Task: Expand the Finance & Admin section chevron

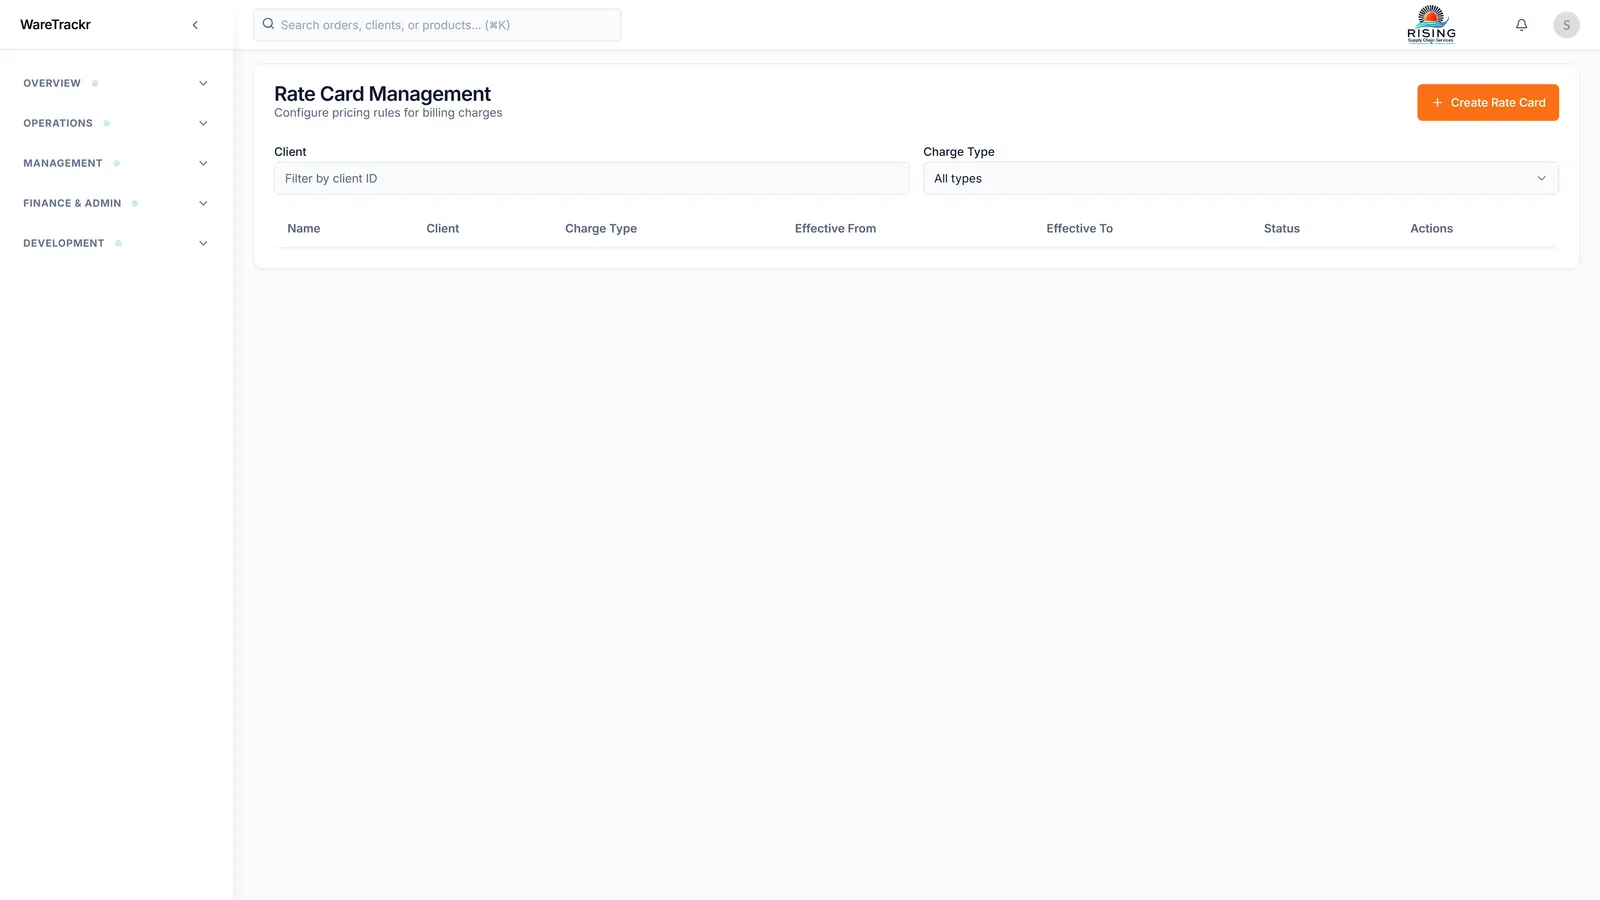Action: 203,203
